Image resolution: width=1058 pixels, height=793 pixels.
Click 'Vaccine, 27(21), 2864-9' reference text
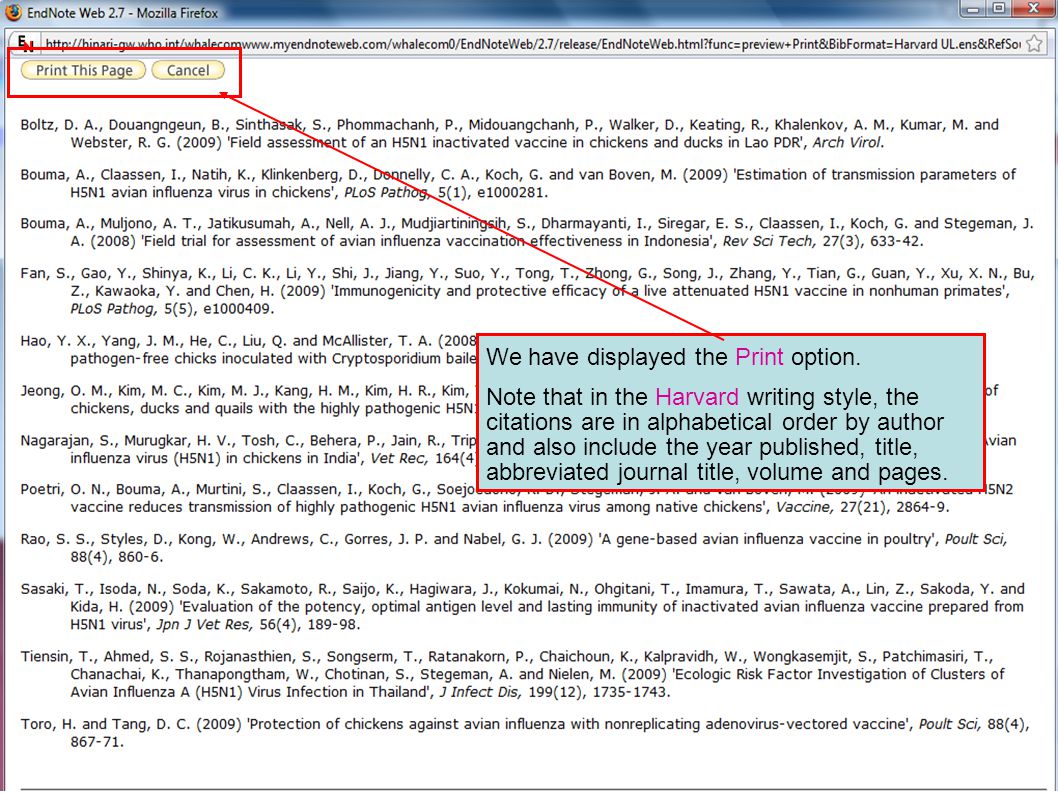point(863,508)
